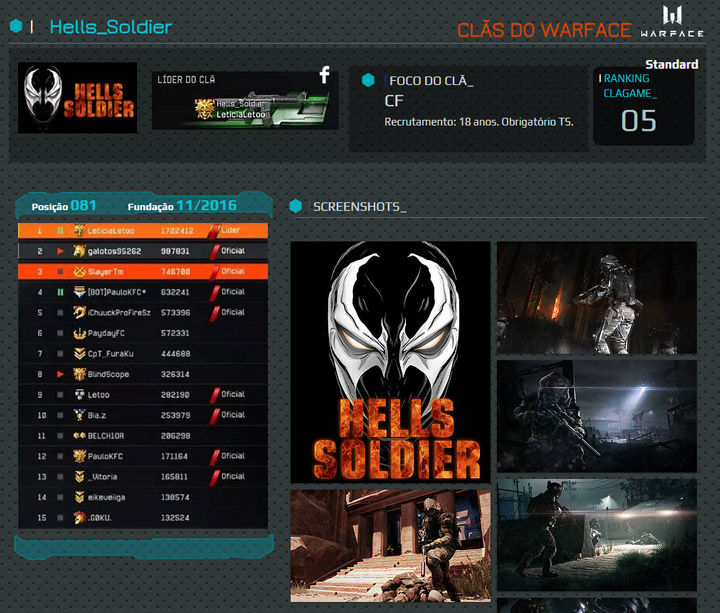
Task: Open the Hells Soldier clan logo thumbnail
Action: (x=77, y=97)
